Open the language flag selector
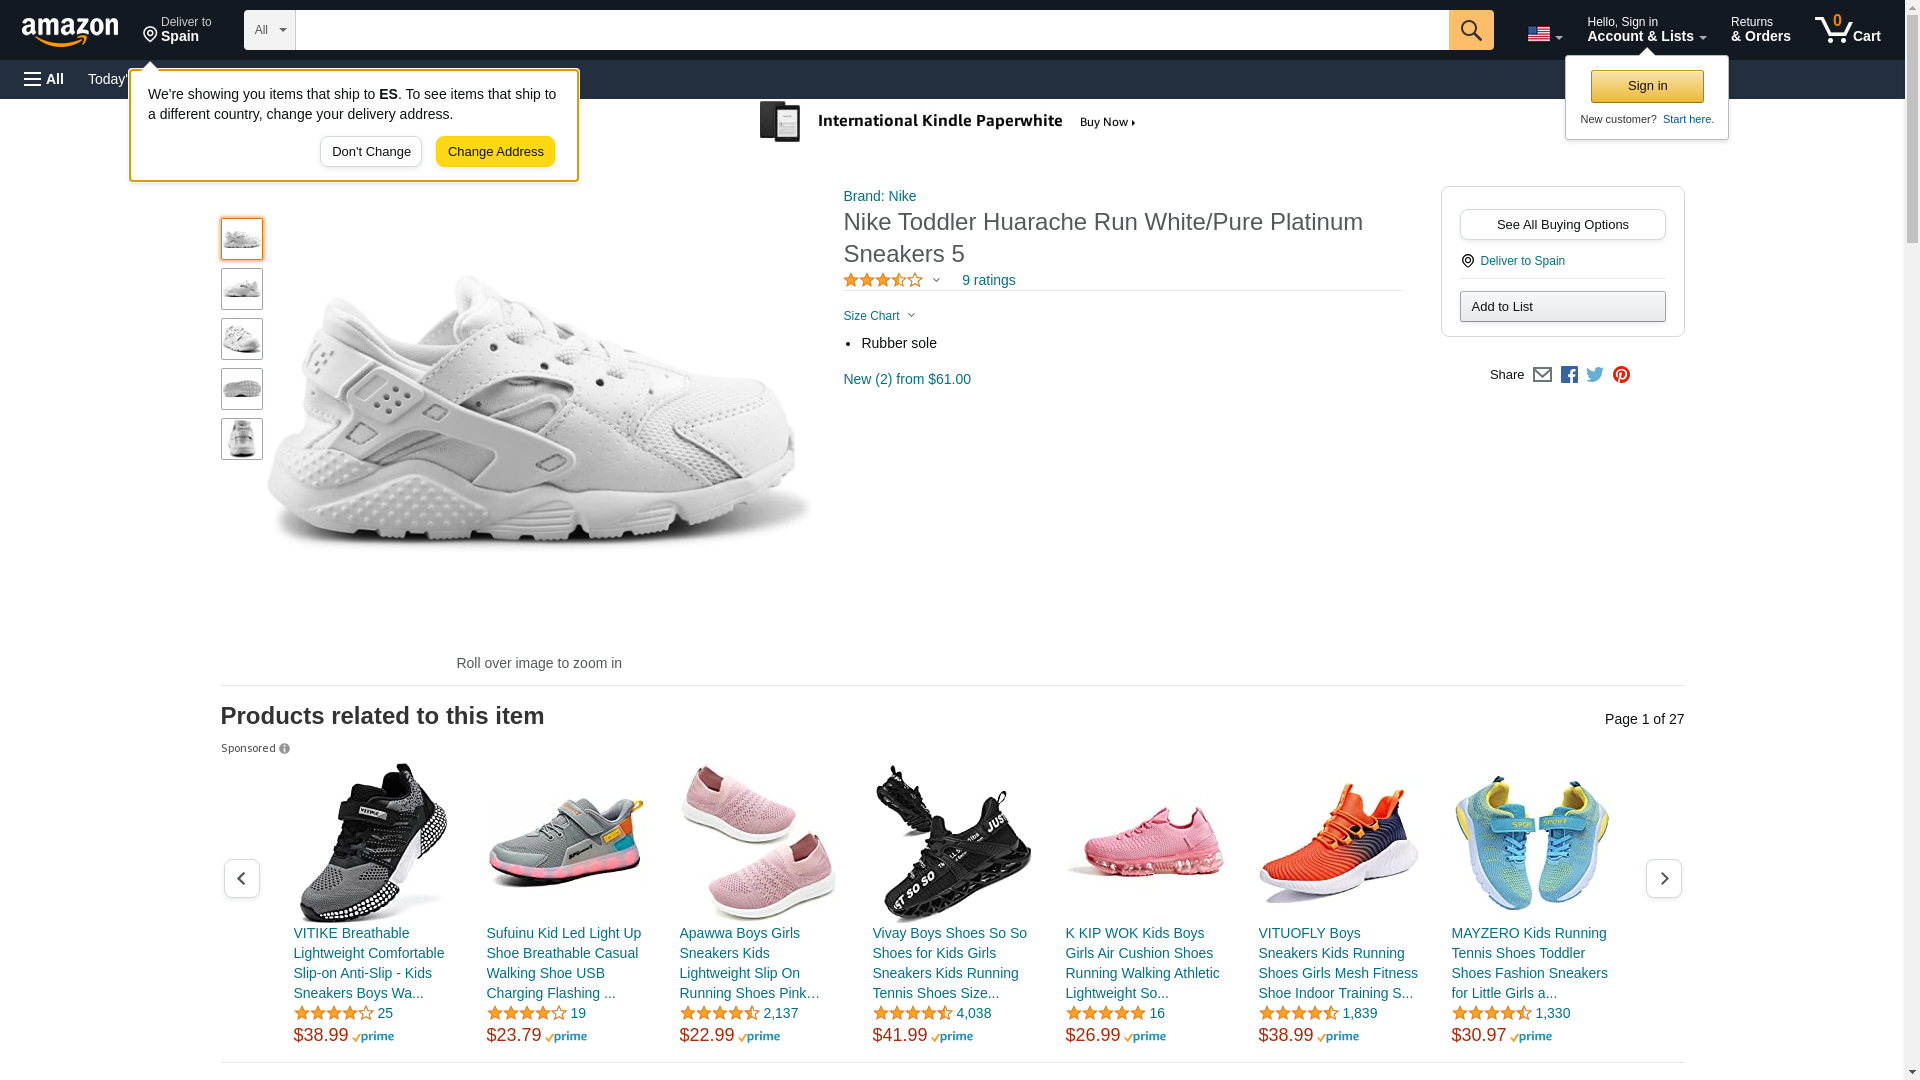1920x1080 pixels. click(x=1544, y=35)
